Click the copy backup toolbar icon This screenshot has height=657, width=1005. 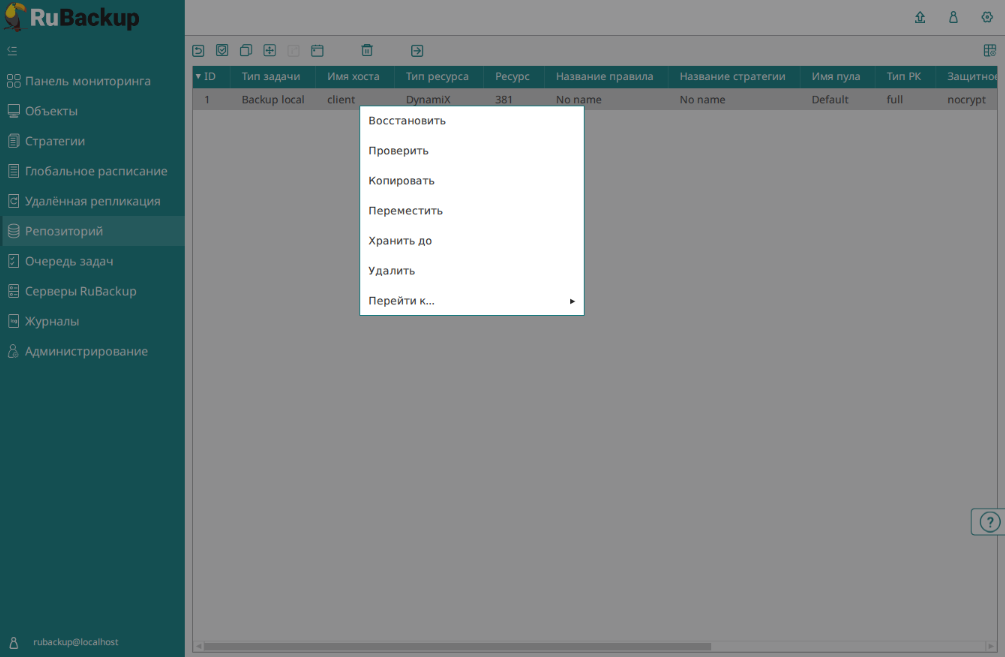(x=246, y=50)
